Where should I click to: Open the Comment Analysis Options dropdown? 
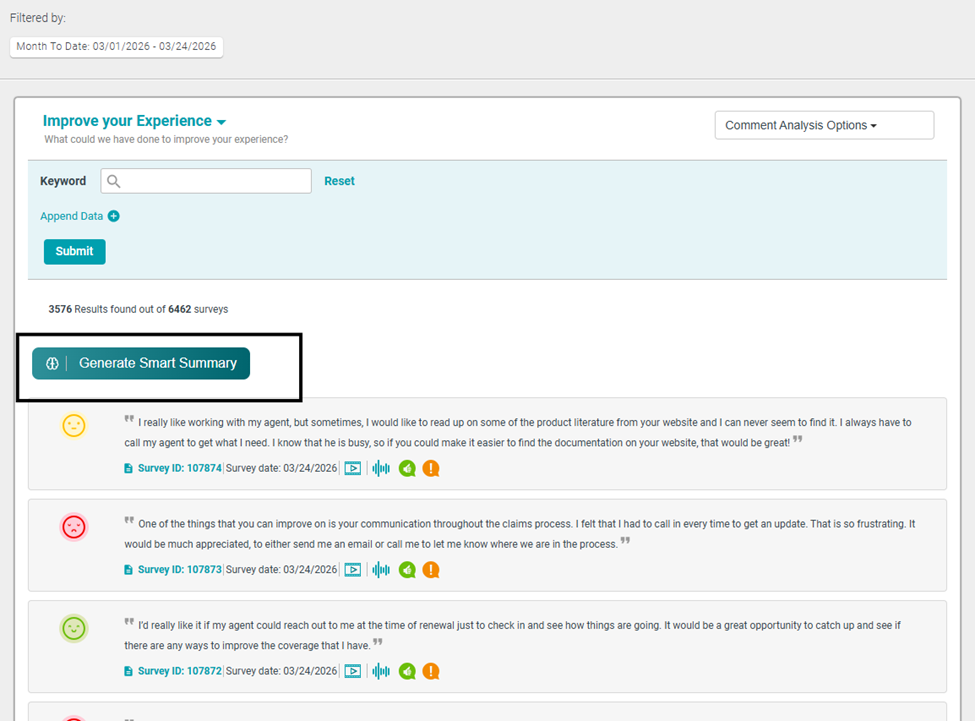(x=823, y=125)
